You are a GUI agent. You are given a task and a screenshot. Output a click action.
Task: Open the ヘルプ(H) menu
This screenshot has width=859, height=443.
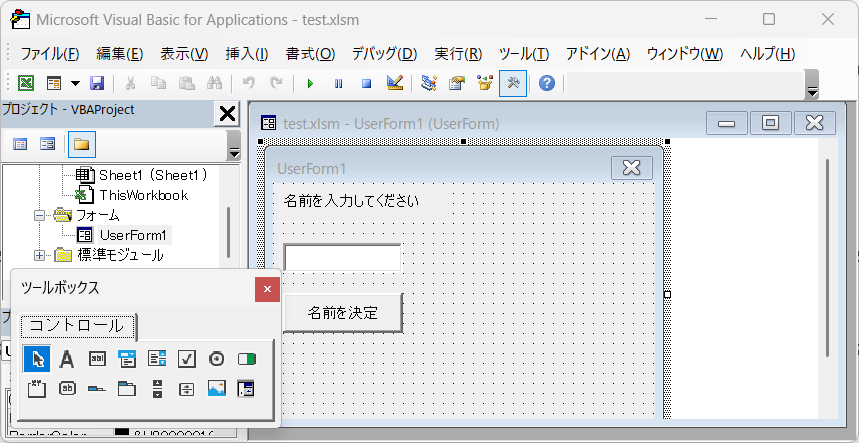pos(768,54)
